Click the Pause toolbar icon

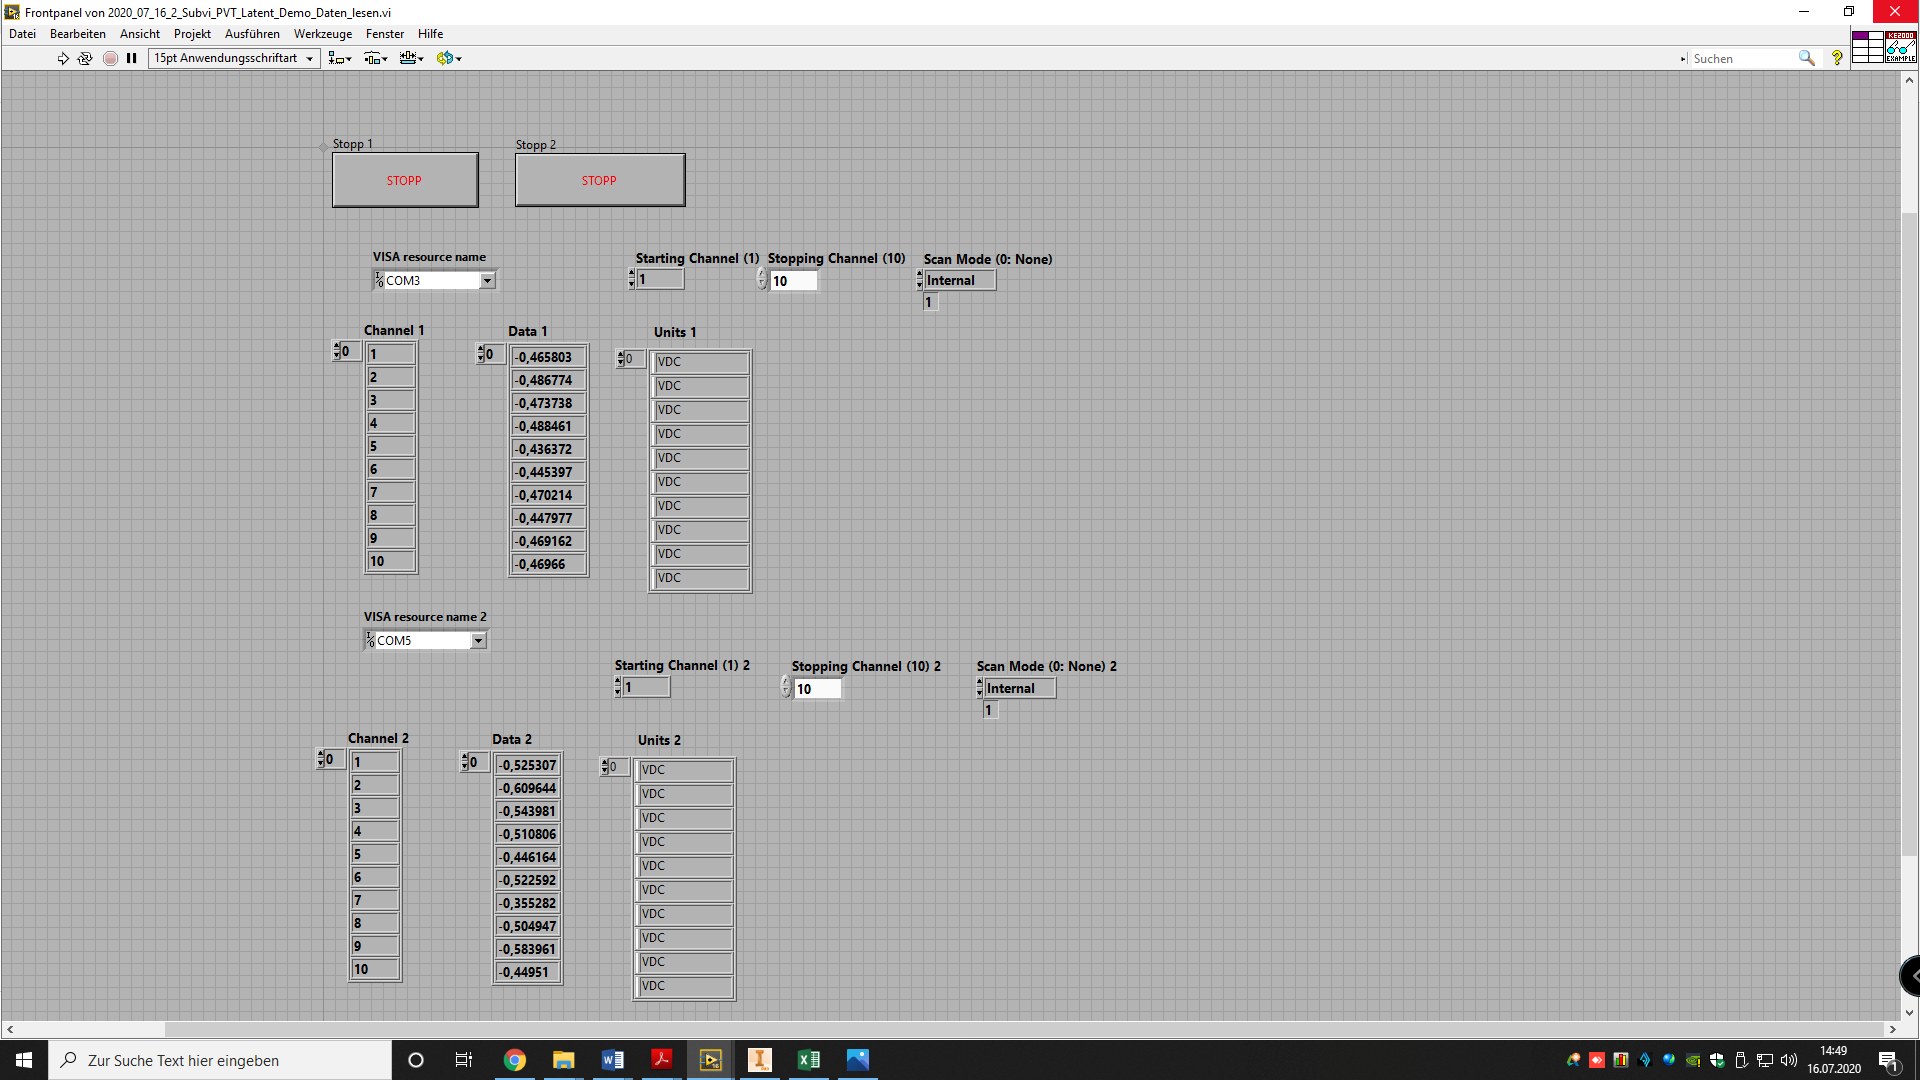[x=131, y=59]
